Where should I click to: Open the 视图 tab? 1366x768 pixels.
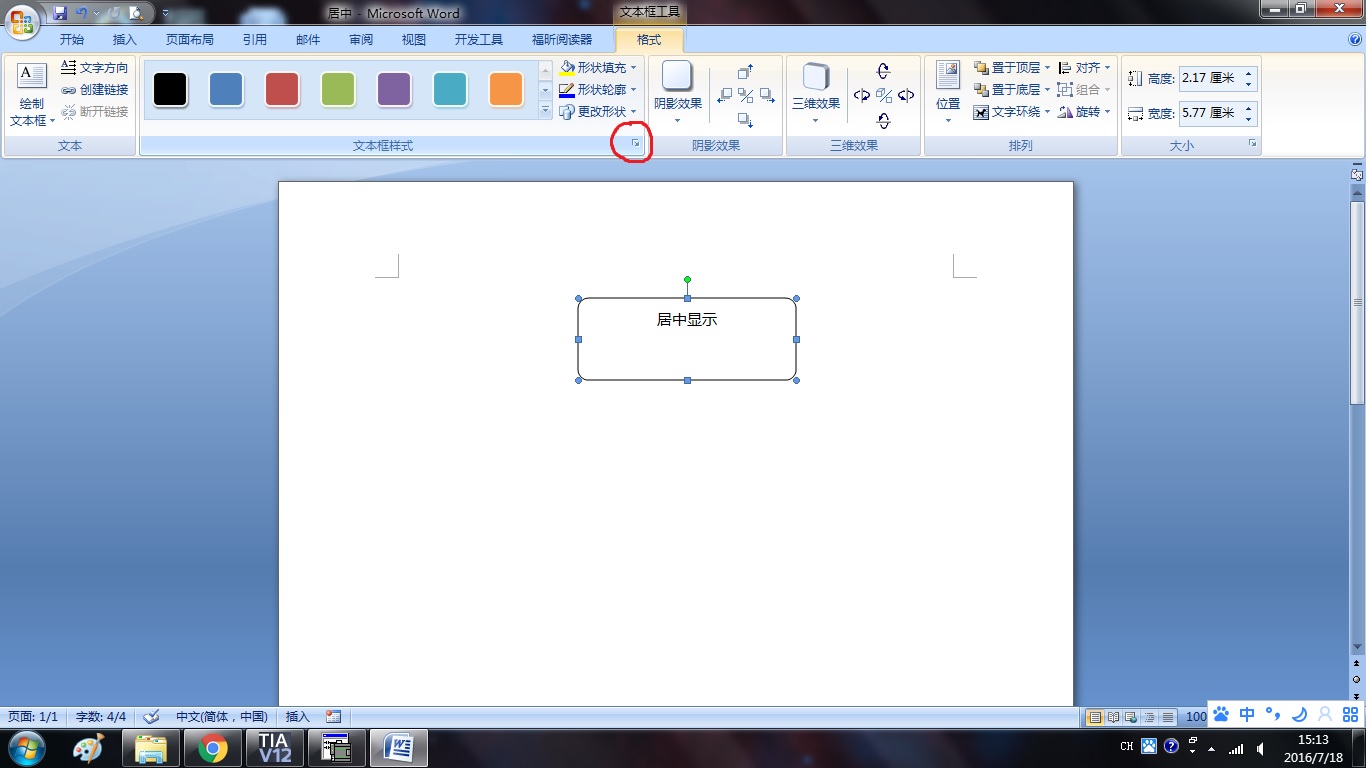tap(414, 40)
